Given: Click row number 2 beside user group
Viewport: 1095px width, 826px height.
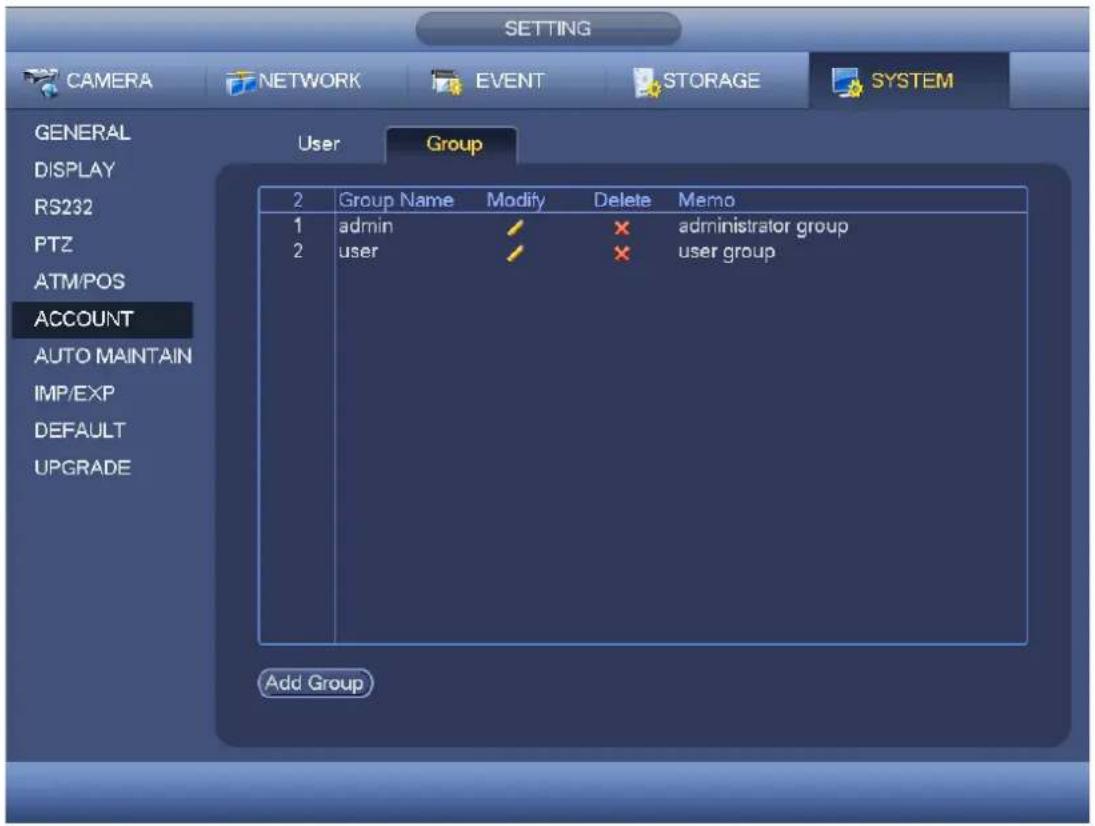Looking at the screenshot, I should click(298, 251).
